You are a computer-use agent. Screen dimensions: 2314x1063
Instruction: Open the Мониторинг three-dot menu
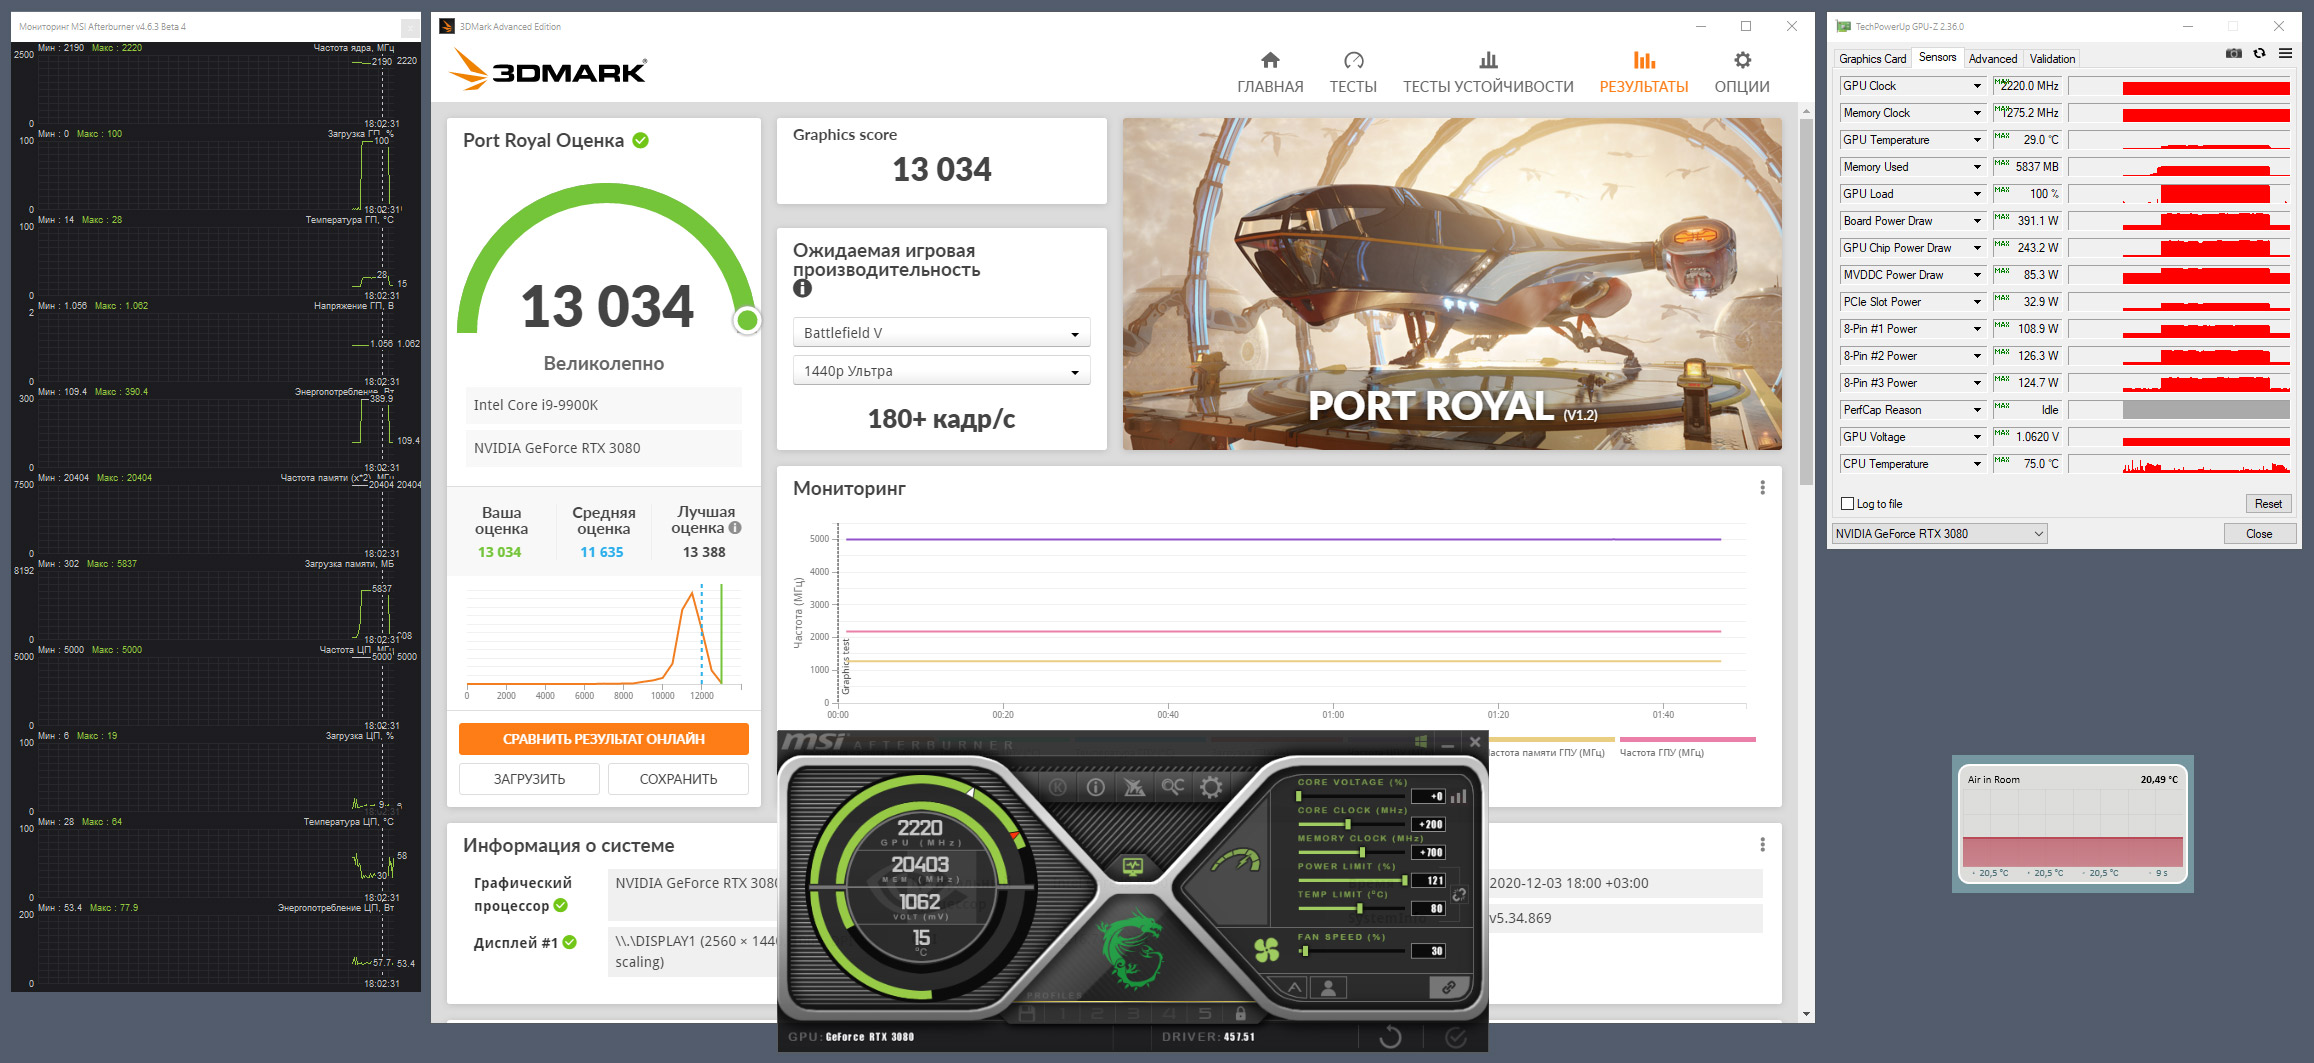click(x=1762, y=488)
